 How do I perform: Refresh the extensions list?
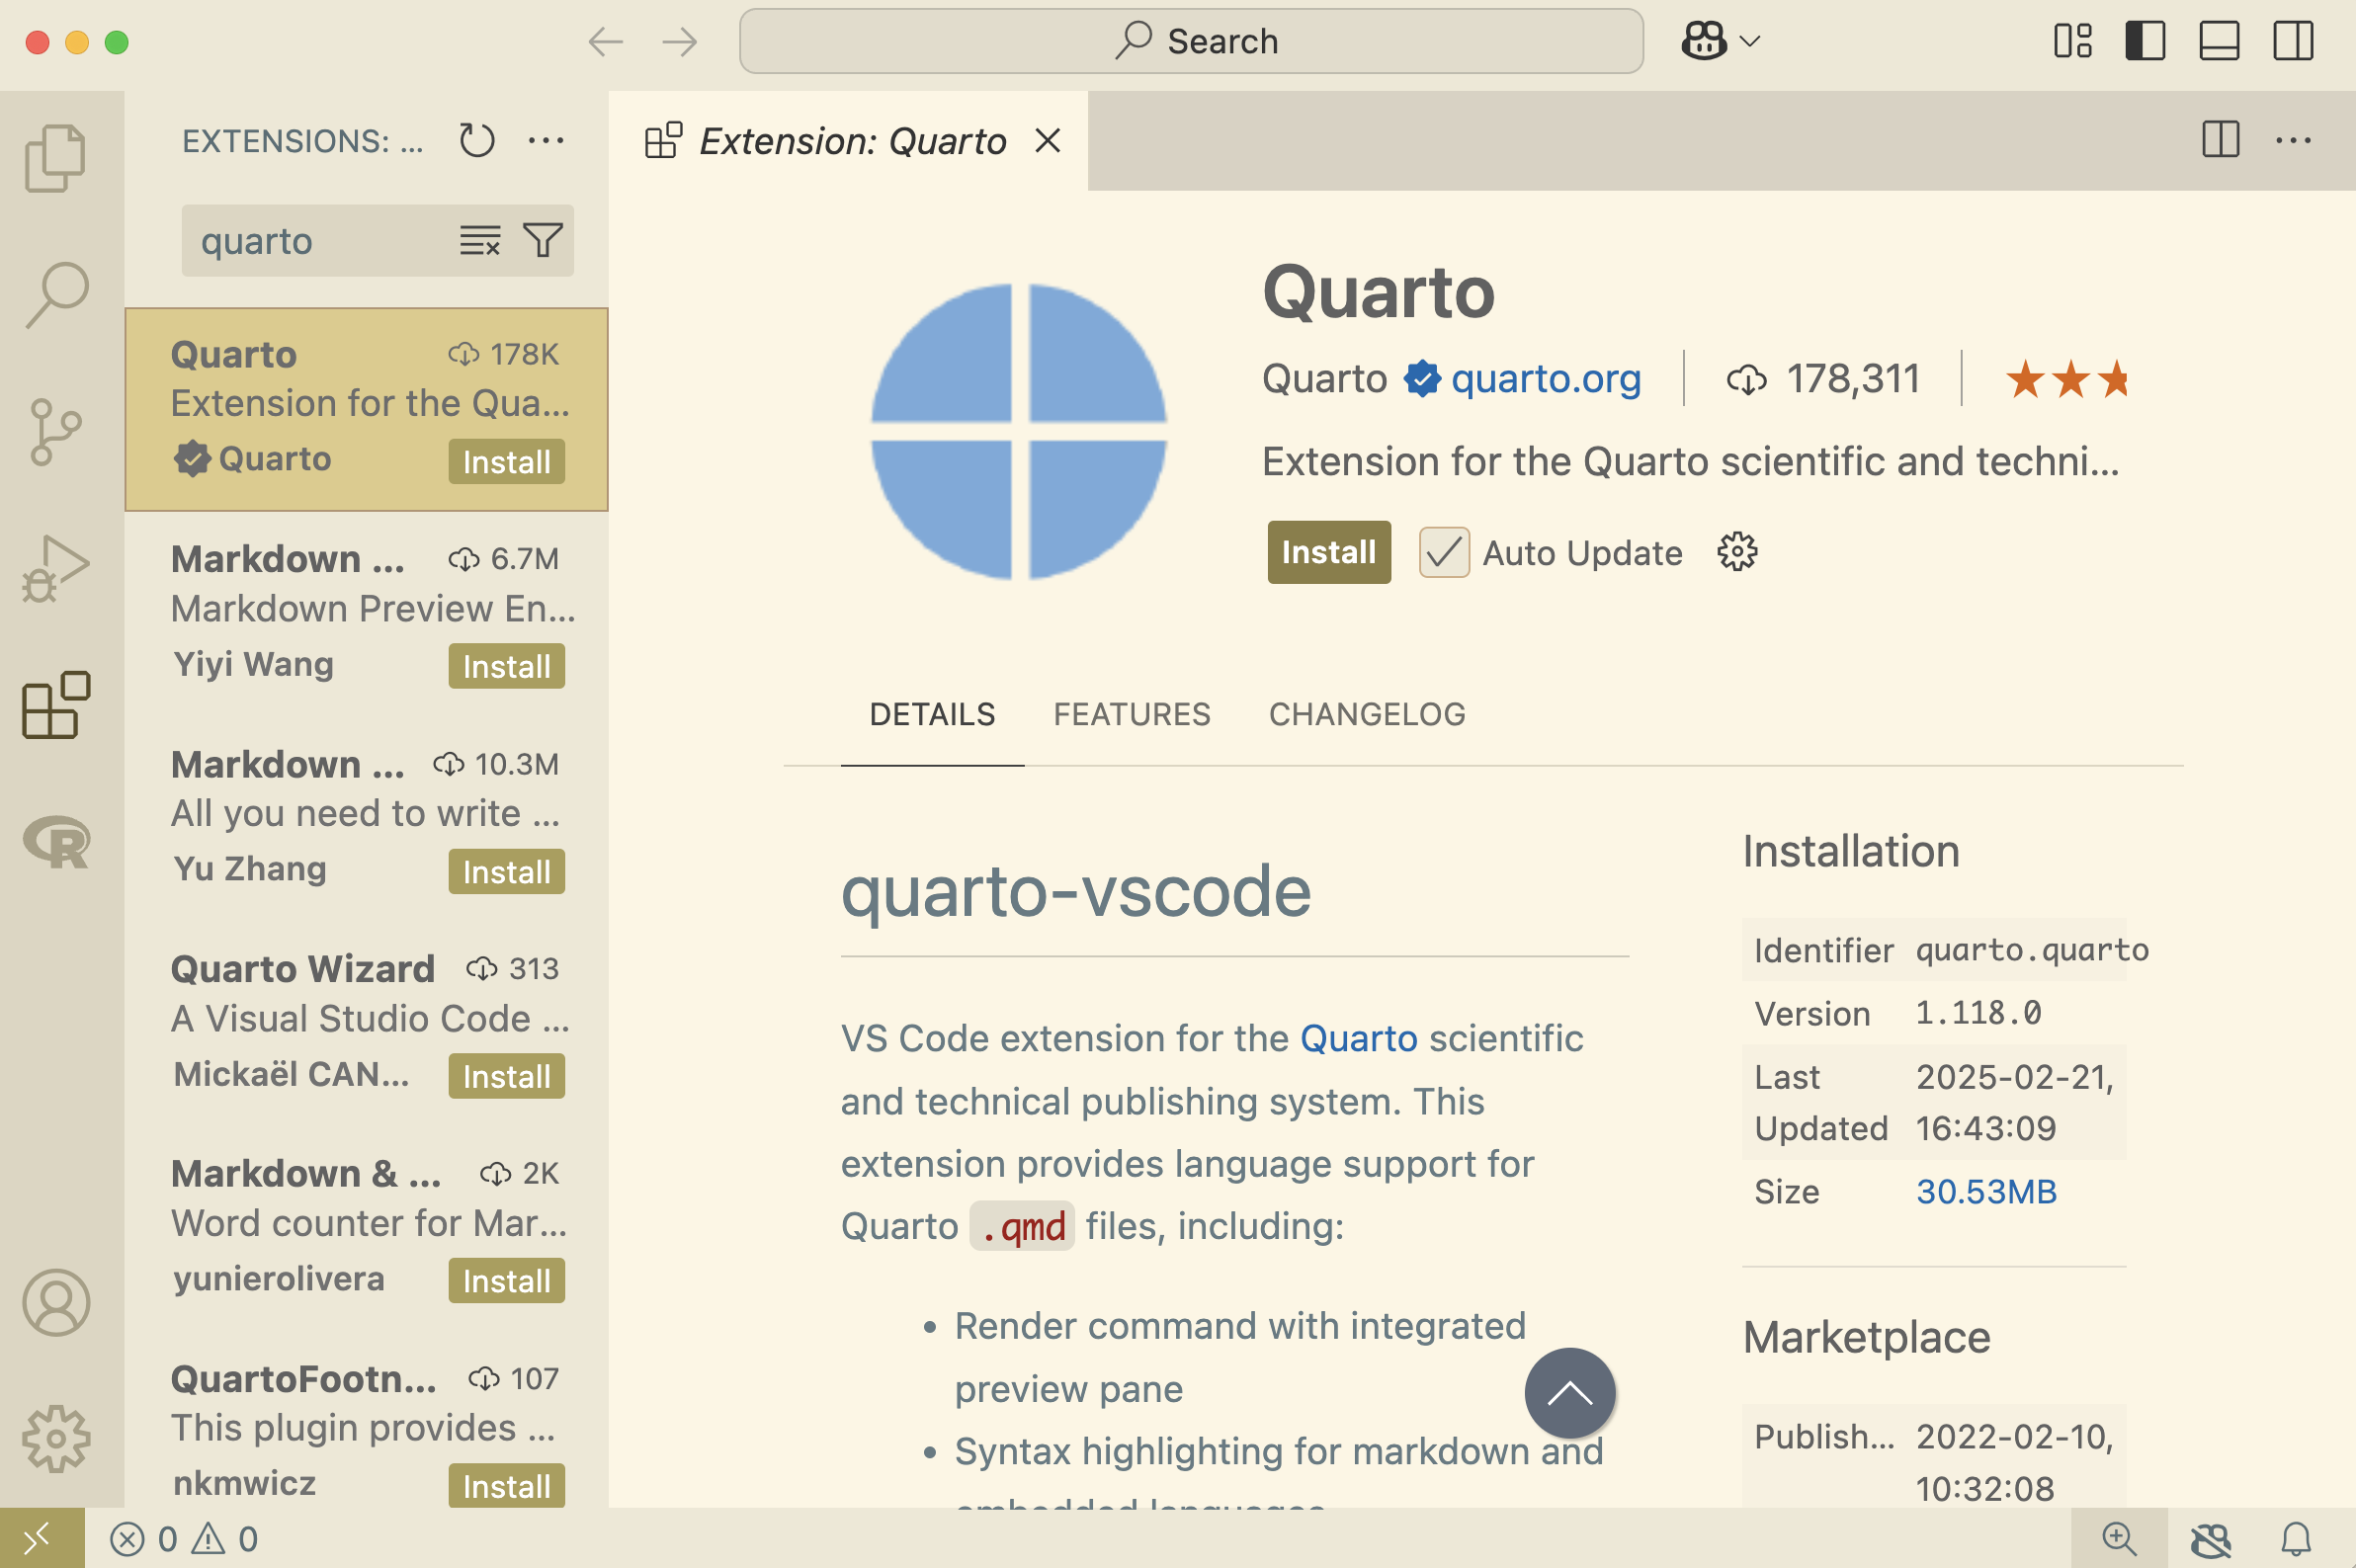[477, 141]
